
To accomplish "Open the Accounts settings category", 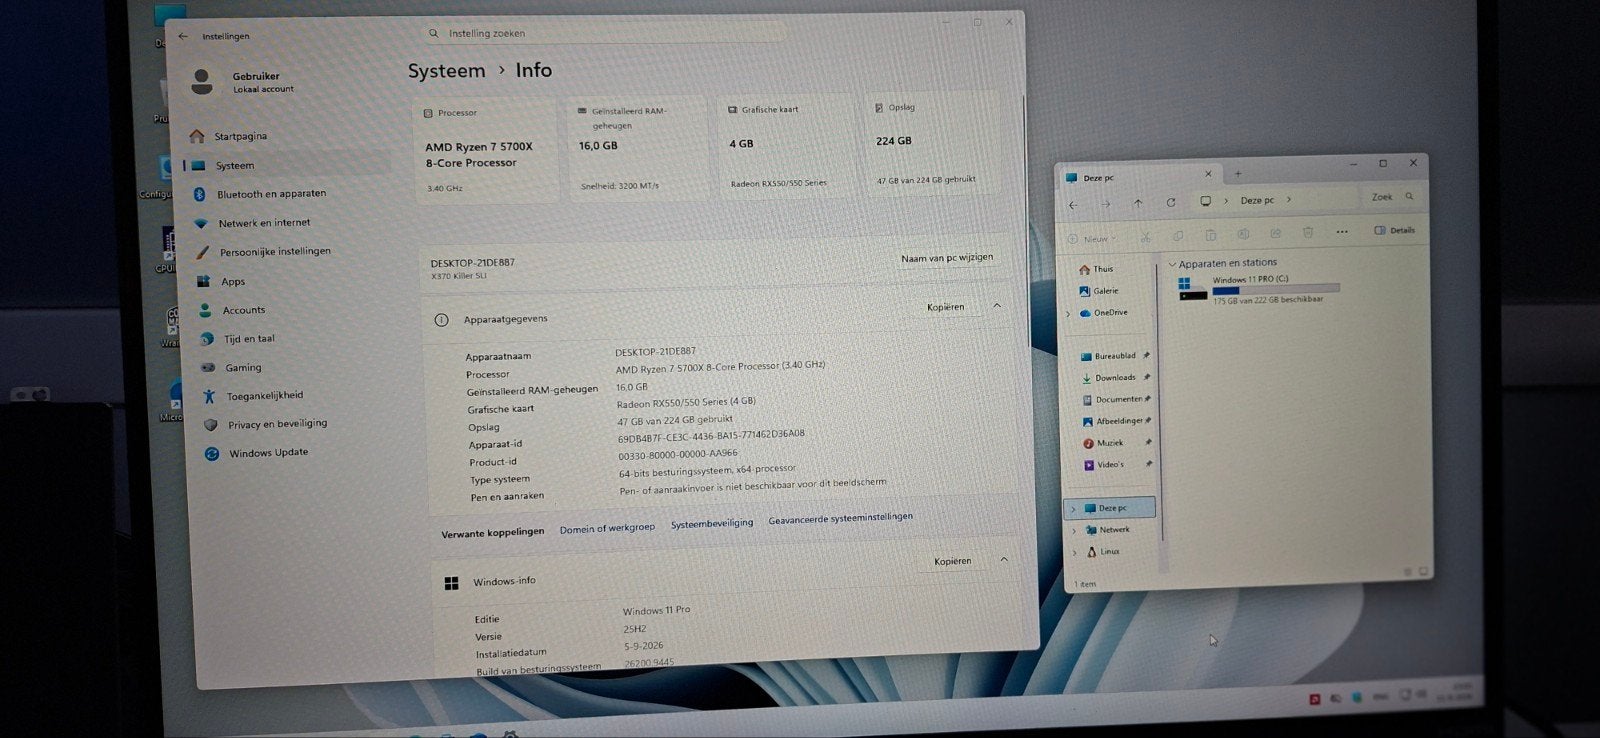I will [244, 311].
